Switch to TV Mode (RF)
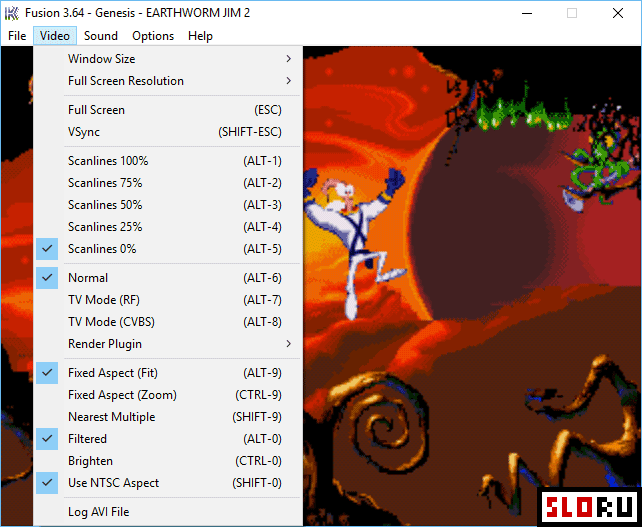The width and height of the screenshot is (642, 527). coord(168,300)
